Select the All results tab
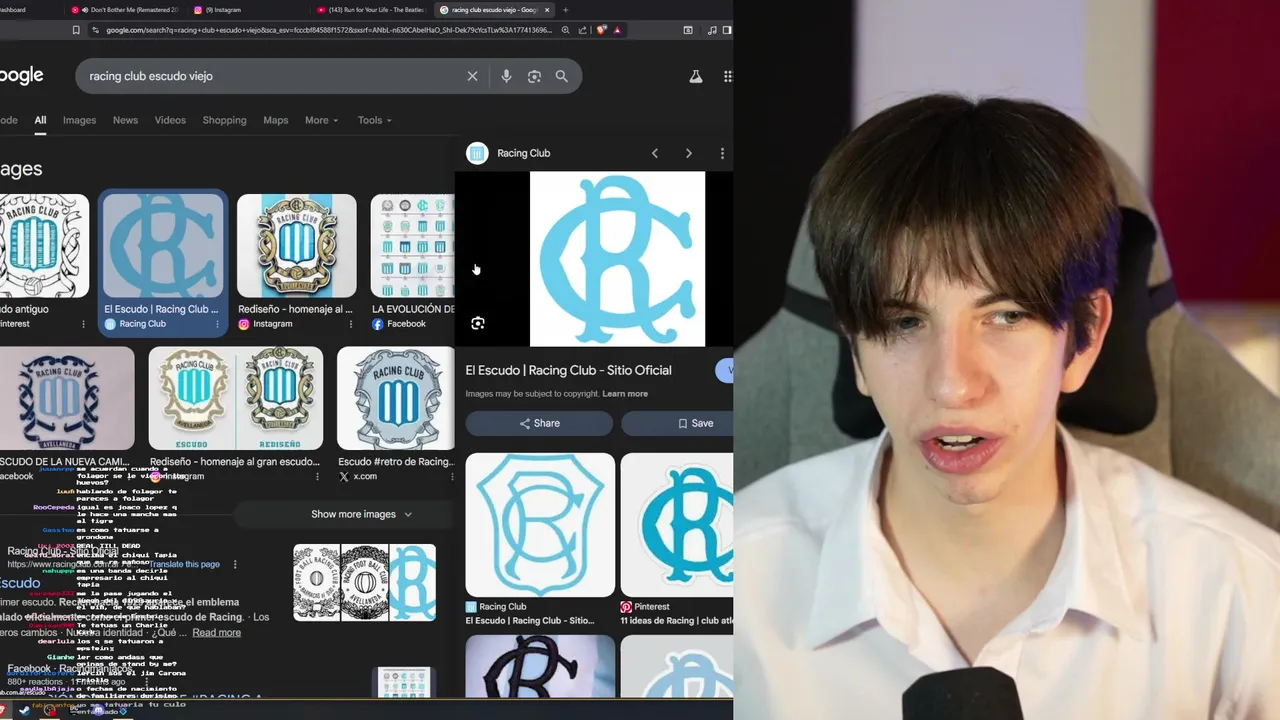The image size is (1280, 720). click(40, 120)
